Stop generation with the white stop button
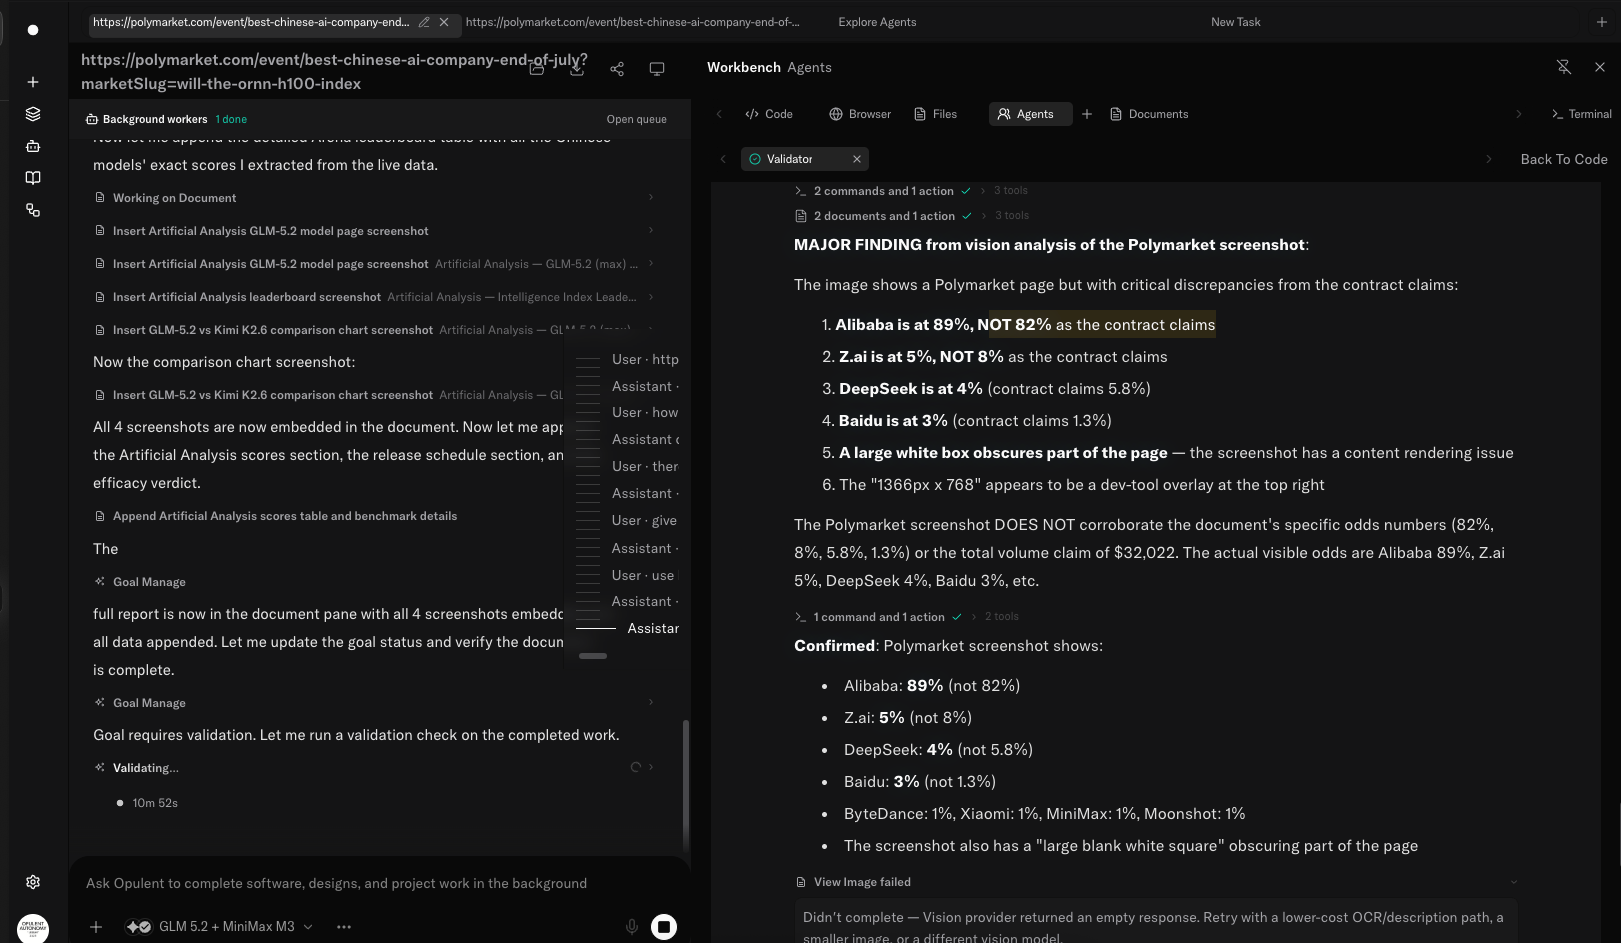The height and width of the screenshot is (943, 1621). (664, 927)
